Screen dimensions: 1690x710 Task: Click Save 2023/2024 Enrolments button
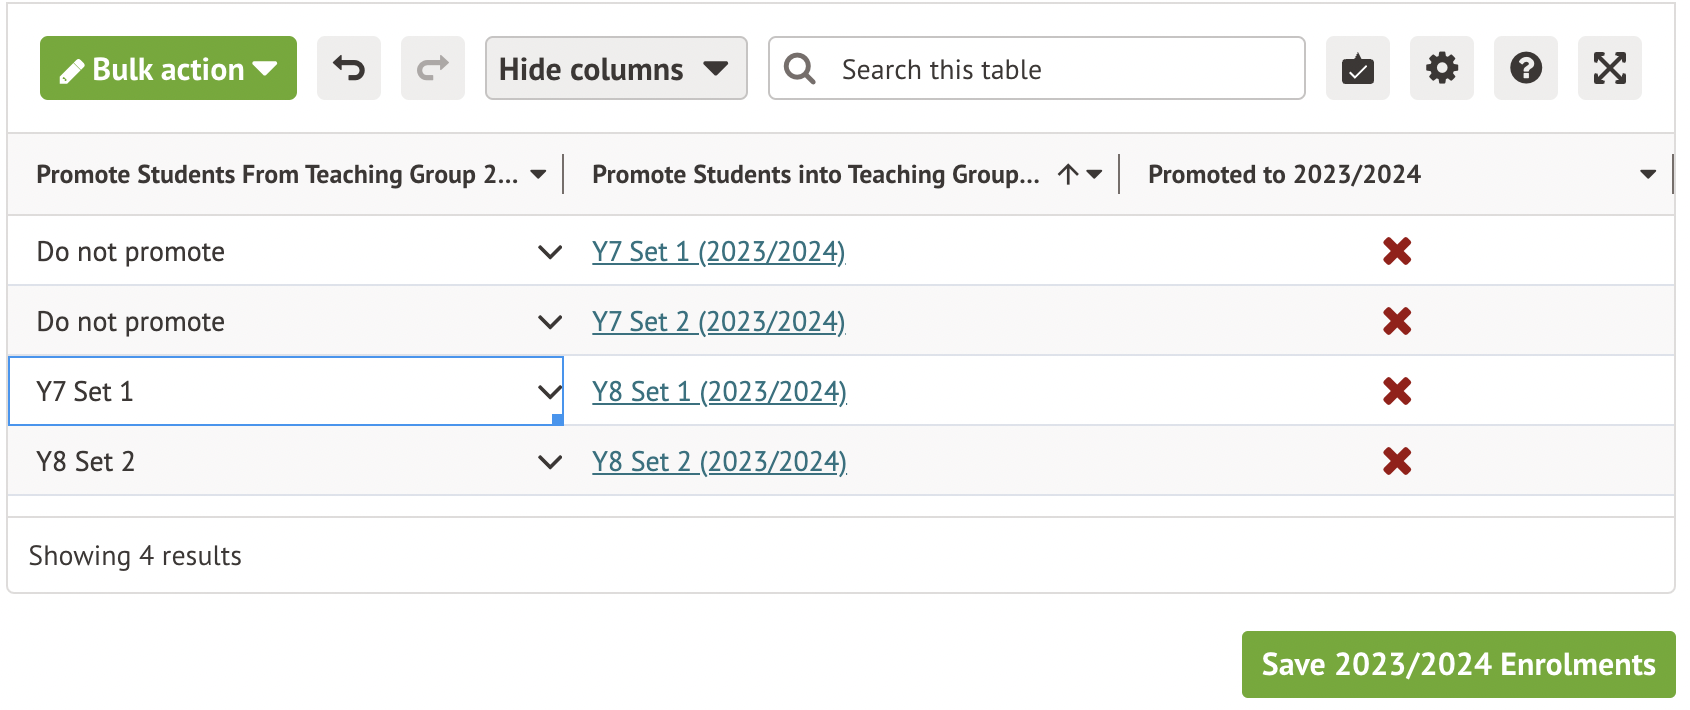[1458, 664]
